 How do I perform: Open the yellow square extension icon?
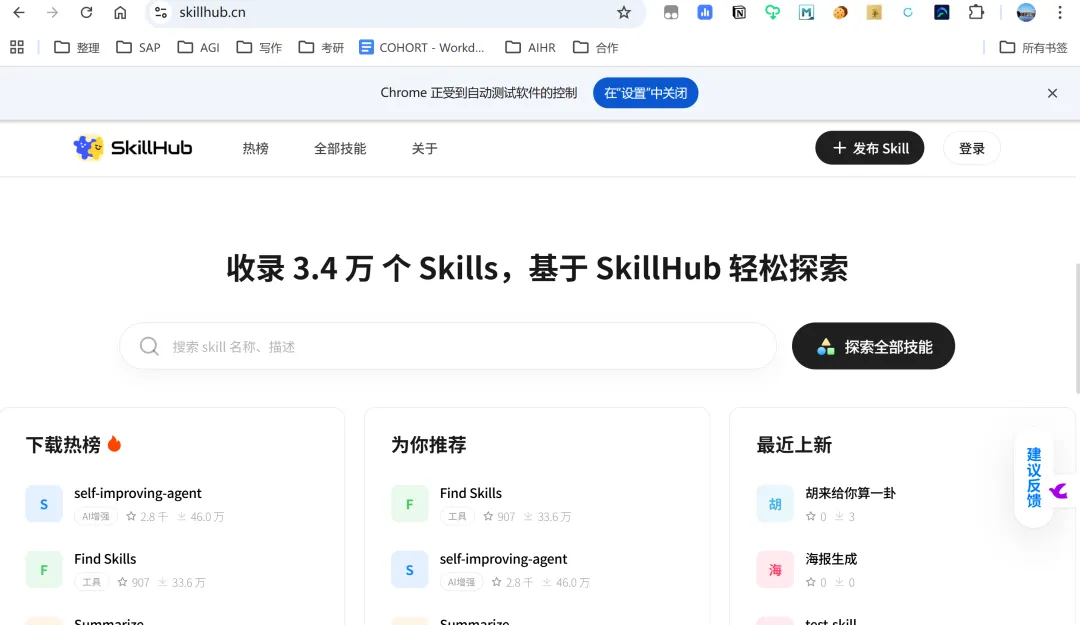873,12
